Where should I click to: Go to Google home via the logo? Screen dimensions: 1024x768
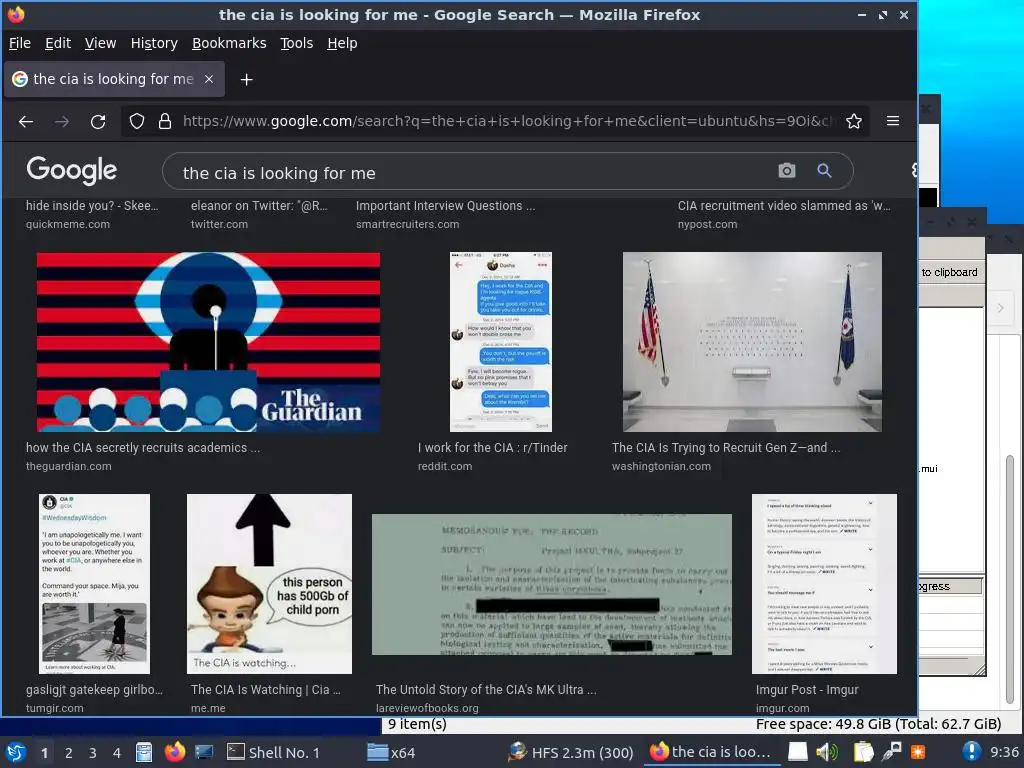click(x=72, y=170)
